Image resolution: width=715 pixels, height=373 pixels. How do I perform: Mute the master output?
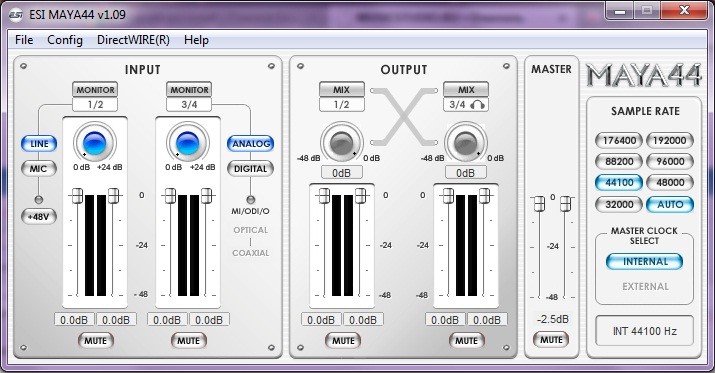point(551,340)
